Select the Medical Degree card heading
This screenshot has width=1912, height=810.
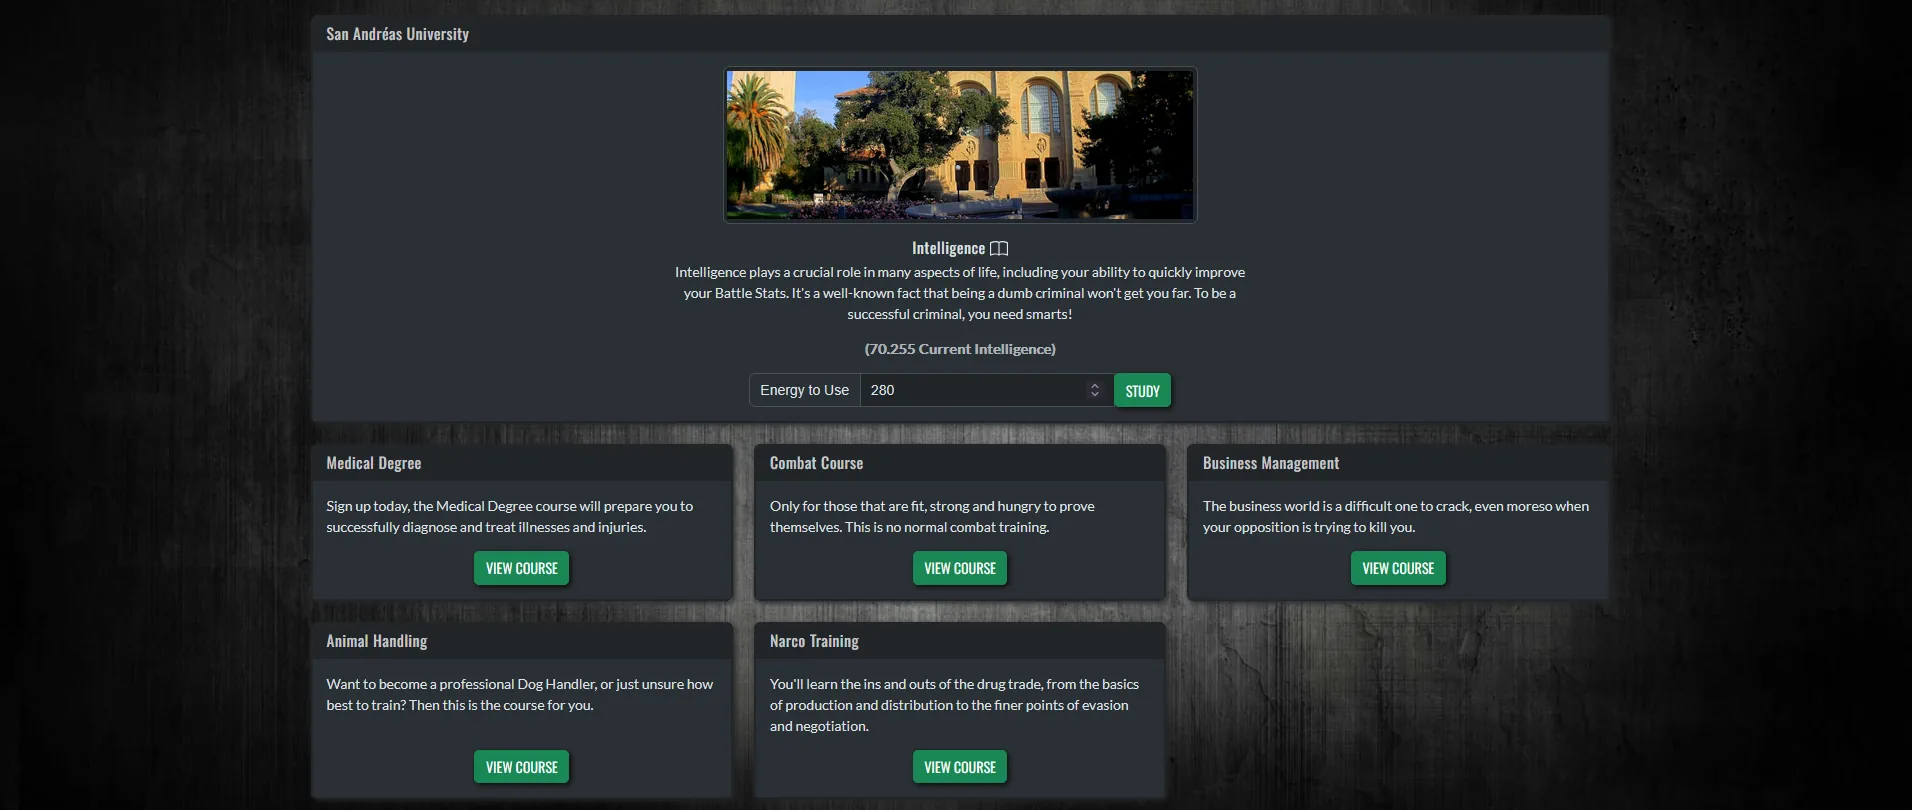pos(373,463)
